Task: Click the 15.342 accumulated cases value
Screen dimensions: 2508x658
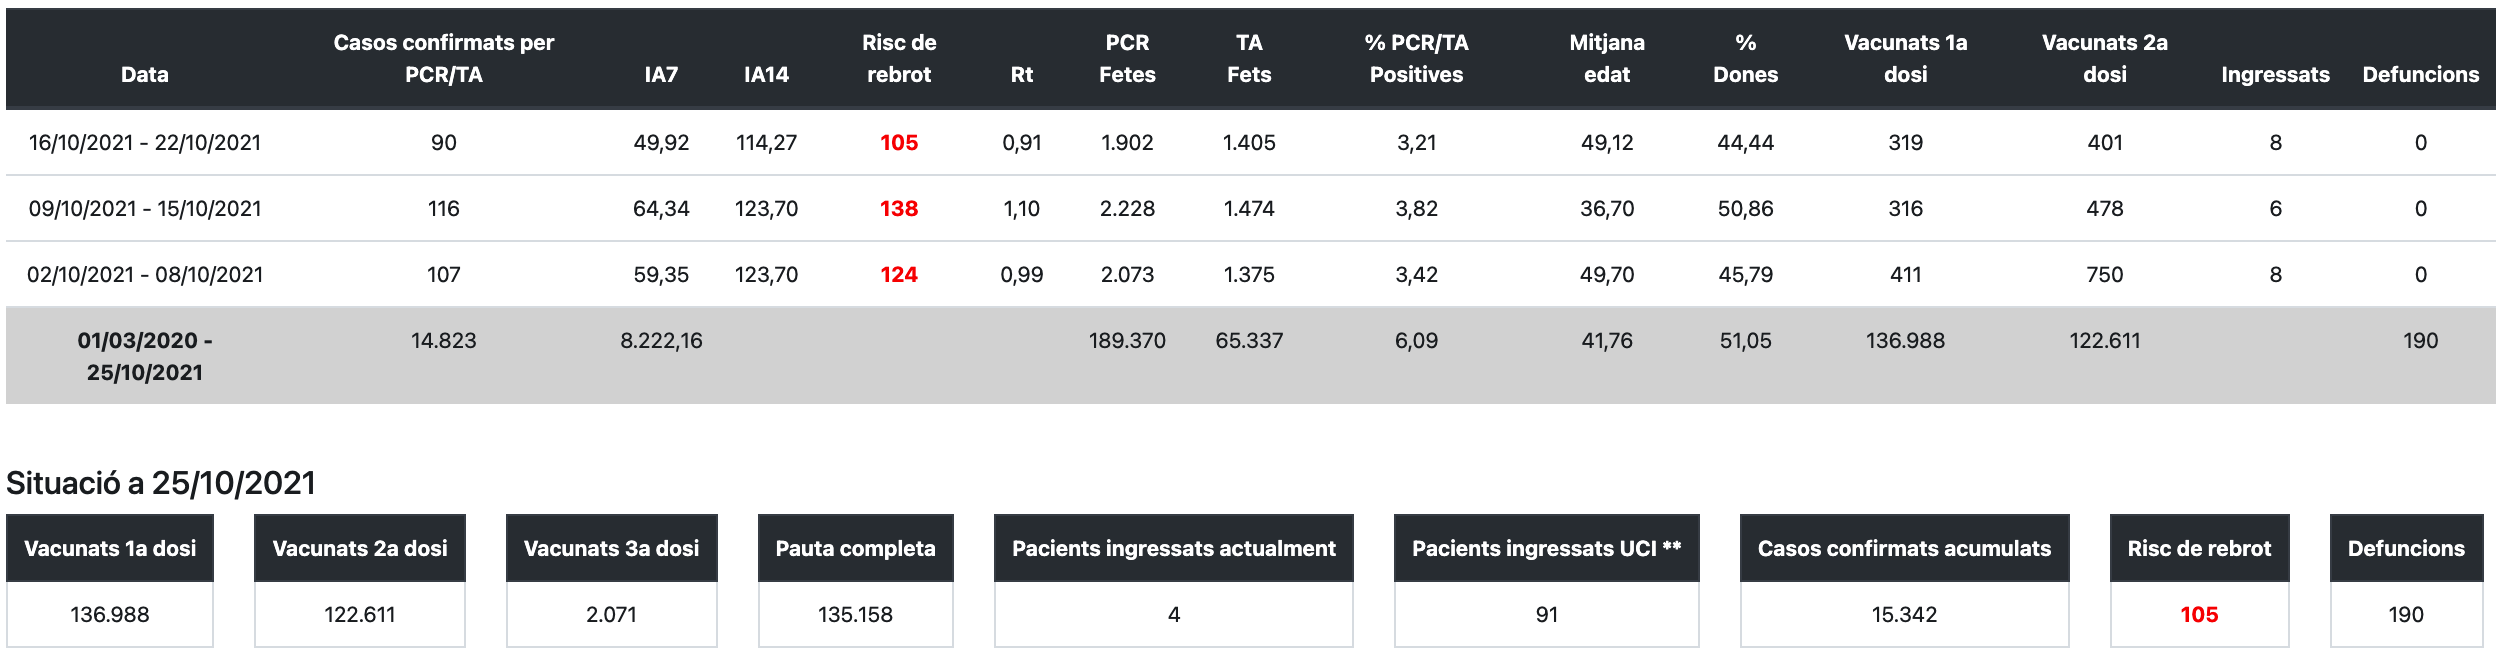Action: click(1904, 614)
